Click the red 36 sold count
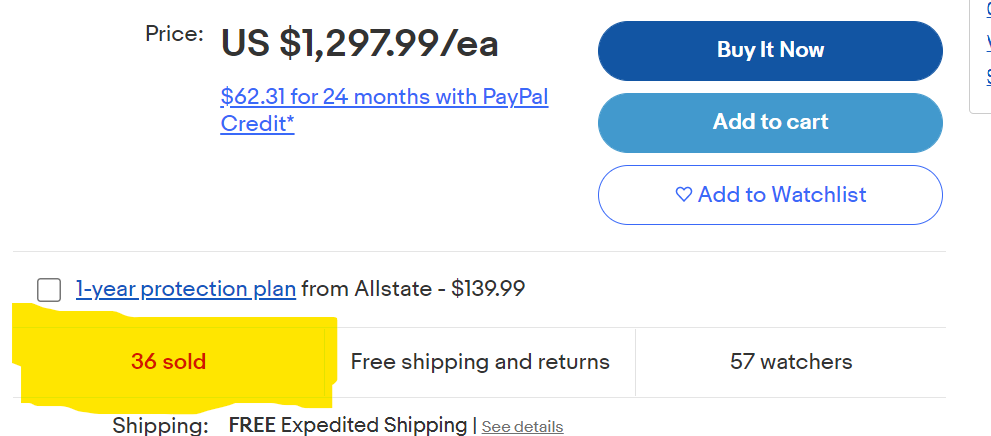991x436 pixels. tap(168, 362)
